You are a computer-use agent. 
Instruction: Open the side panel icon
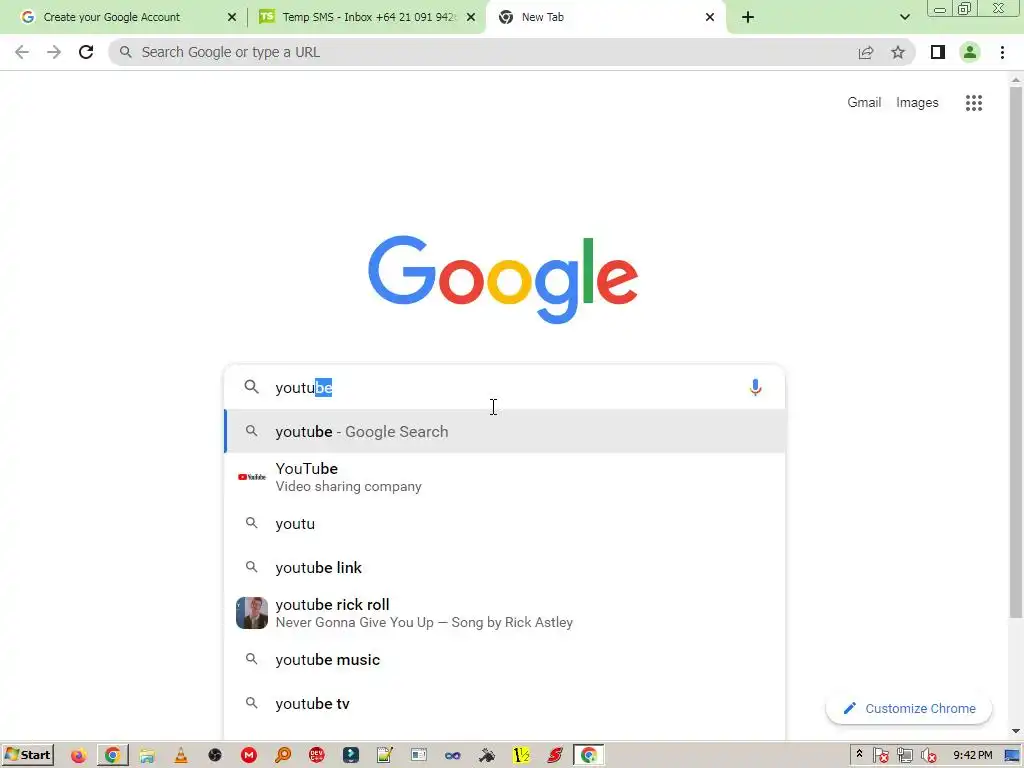click(x=938, y=52)
